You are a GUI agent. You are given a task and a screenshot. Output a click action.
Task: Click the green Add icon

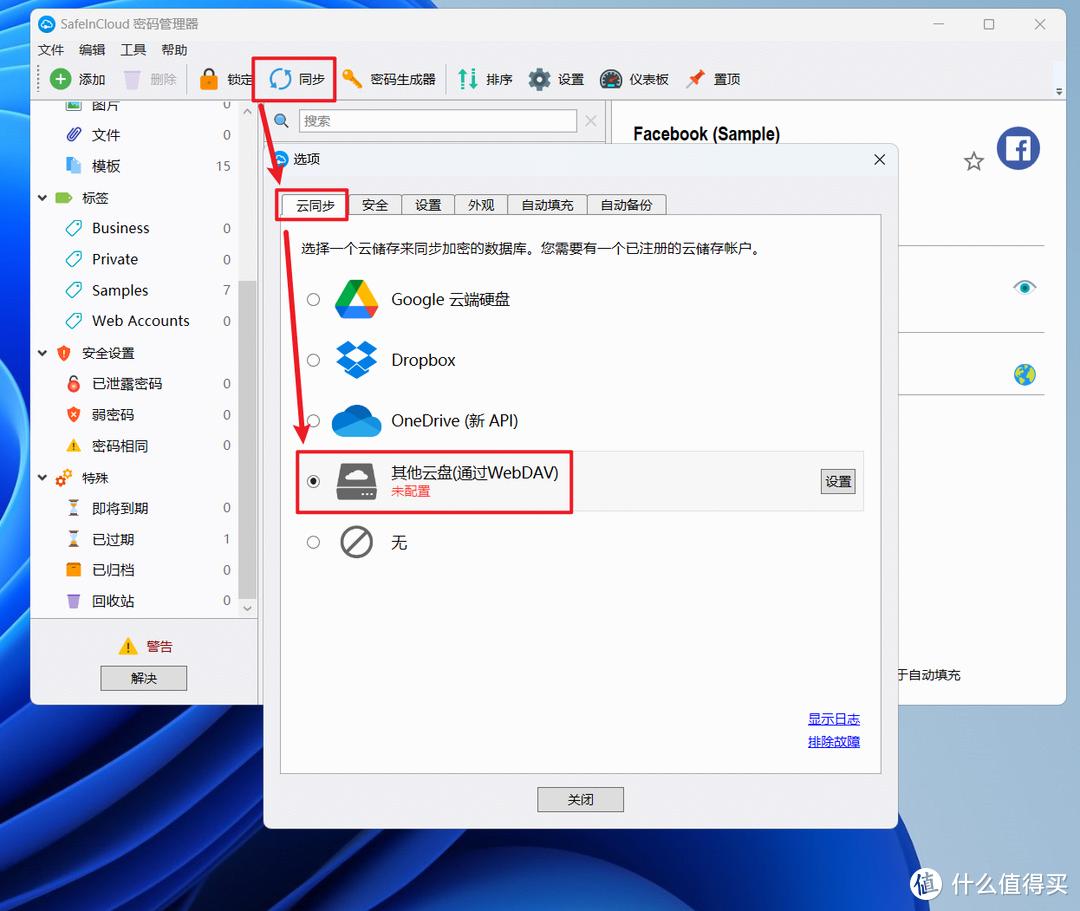[61, 79]
